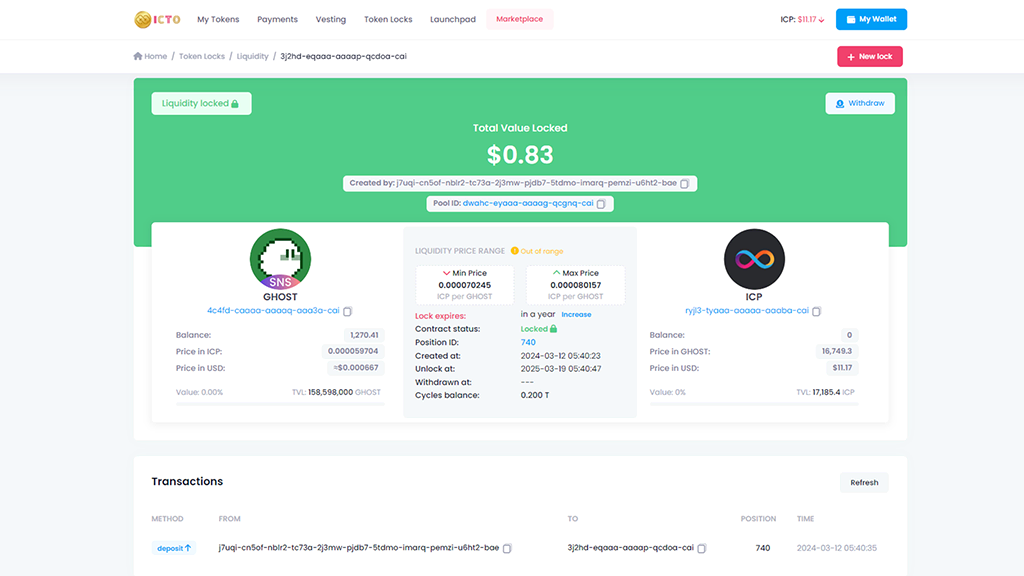Click the GHOST token logo
The height and width of the screenshot is (576, 1024).
click(280, 259)
